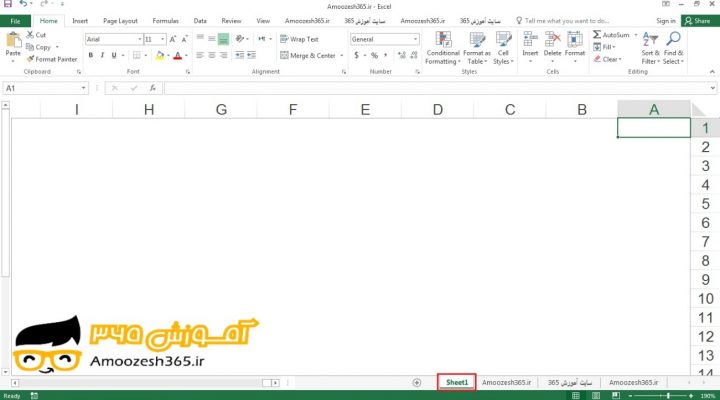Viewport: 720px width, 400px height.
Task: Click the Increase Decimal icon
Action: (402, 56)
